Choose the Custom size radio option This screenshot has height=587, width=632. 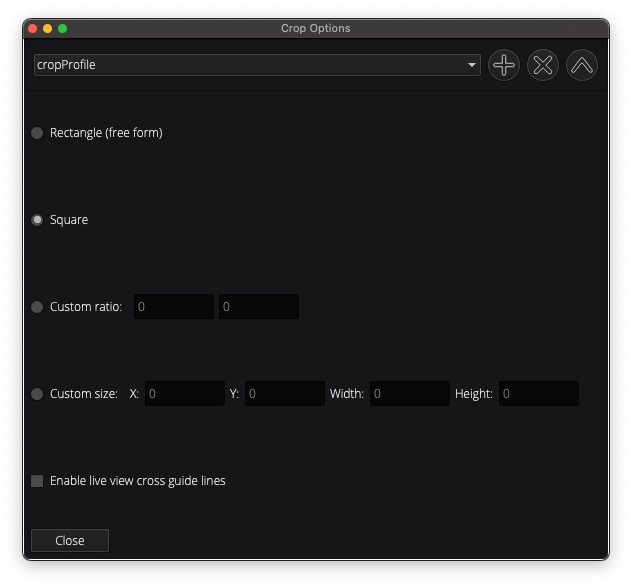click(x=38, y=394)
